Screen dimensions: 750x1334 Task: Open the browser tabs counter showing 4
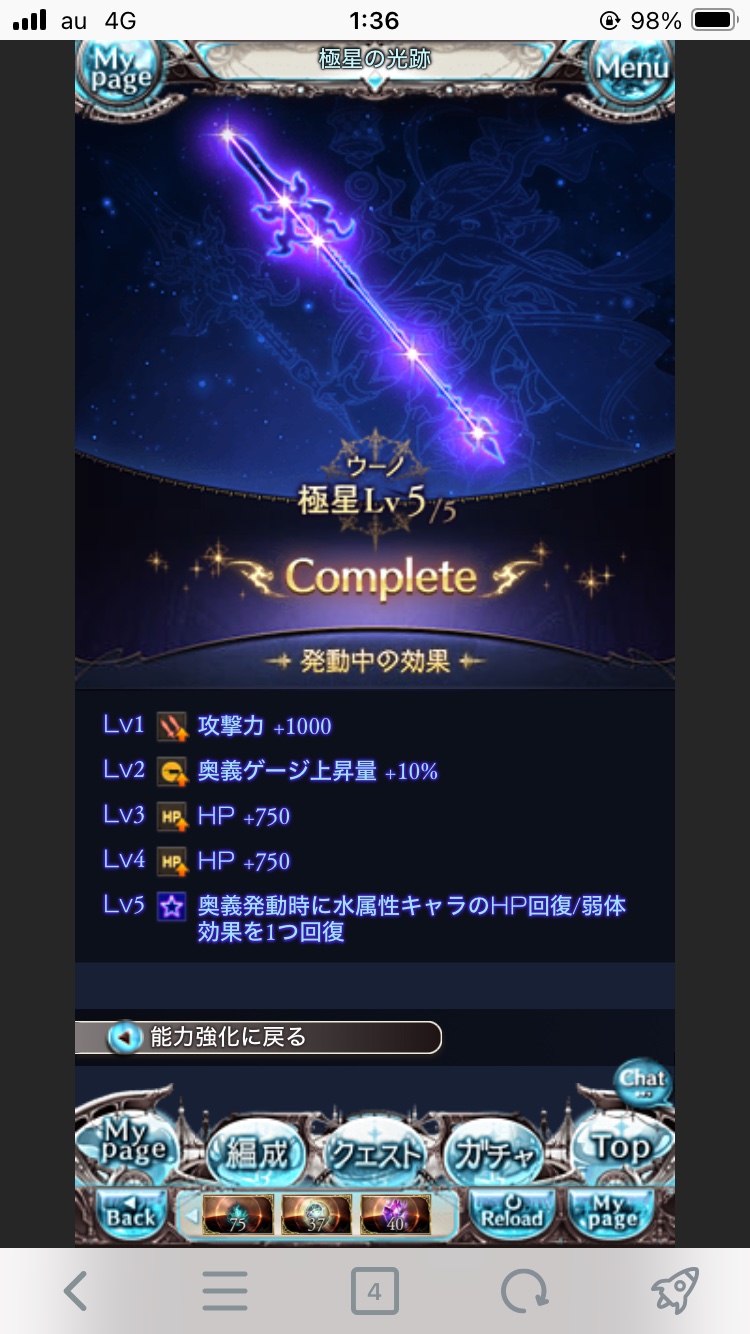click(375, 1291)
